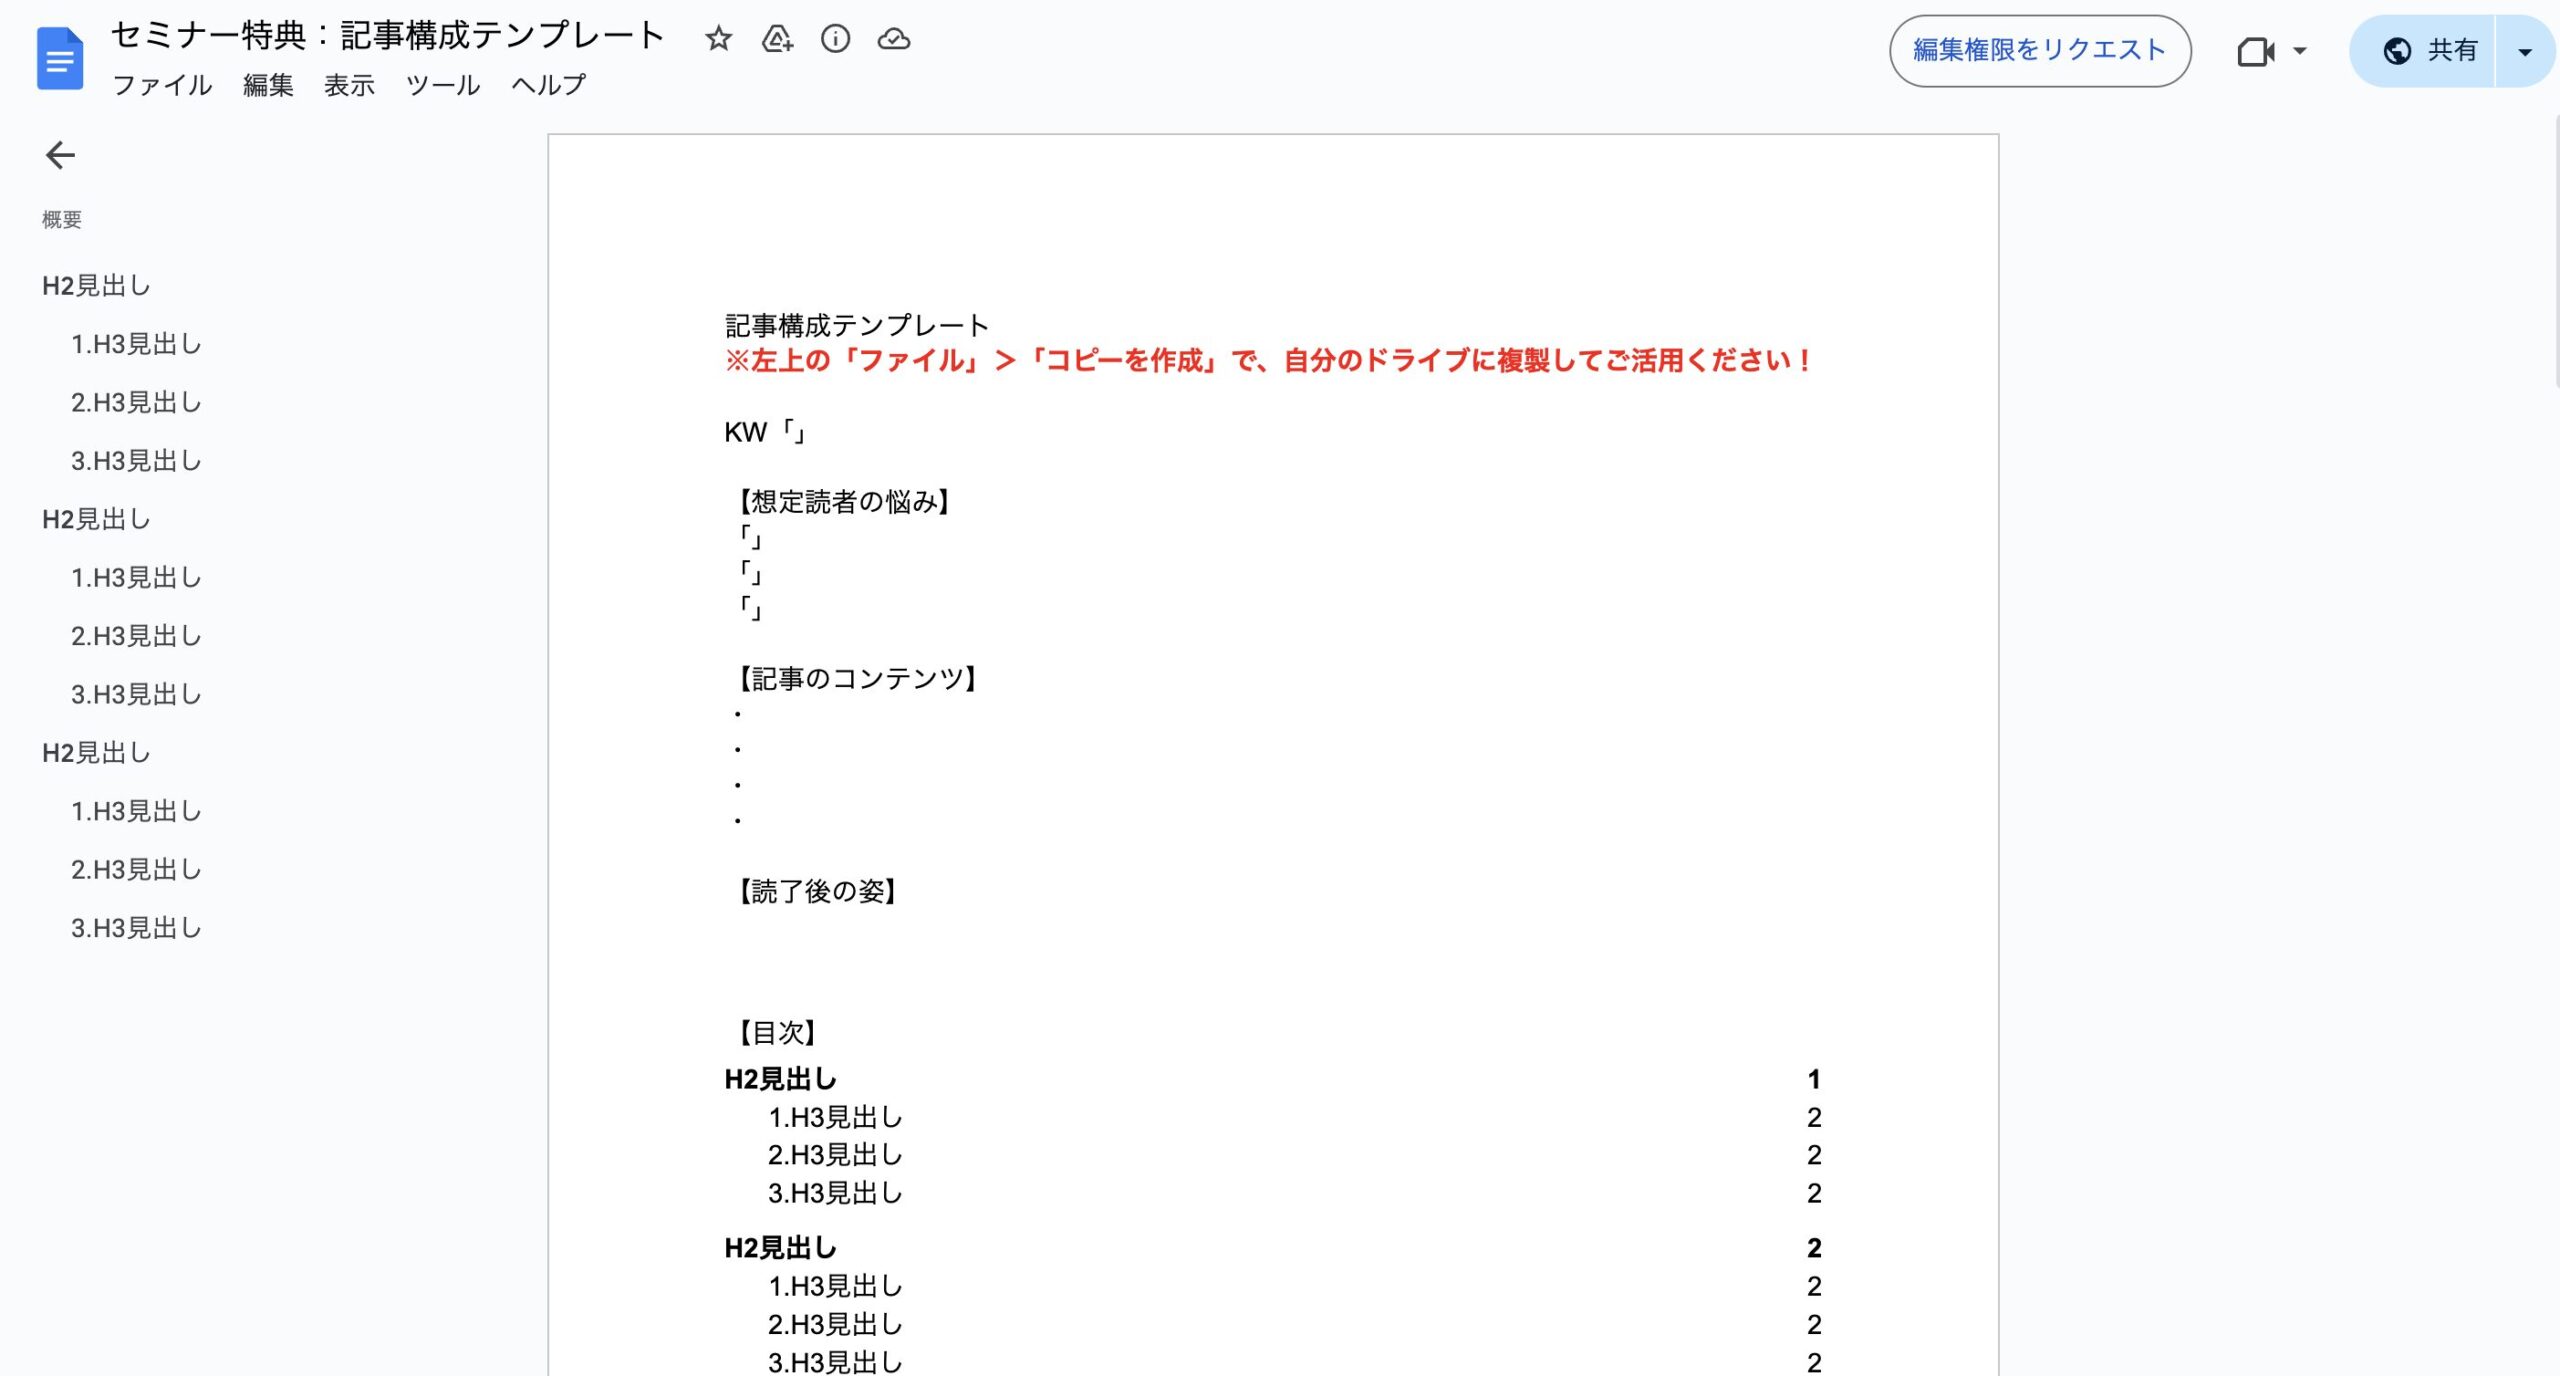Follow 2.H3見出し link under second TOC H2
Image resolution: width=2560 pixels, height=1376 pixels.
pyautogui.click(x=835, y=1324)
